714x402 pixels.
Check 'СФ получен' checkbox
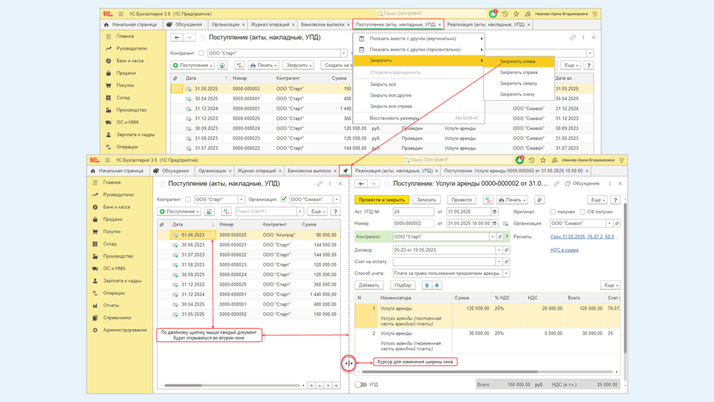[582, 212]
